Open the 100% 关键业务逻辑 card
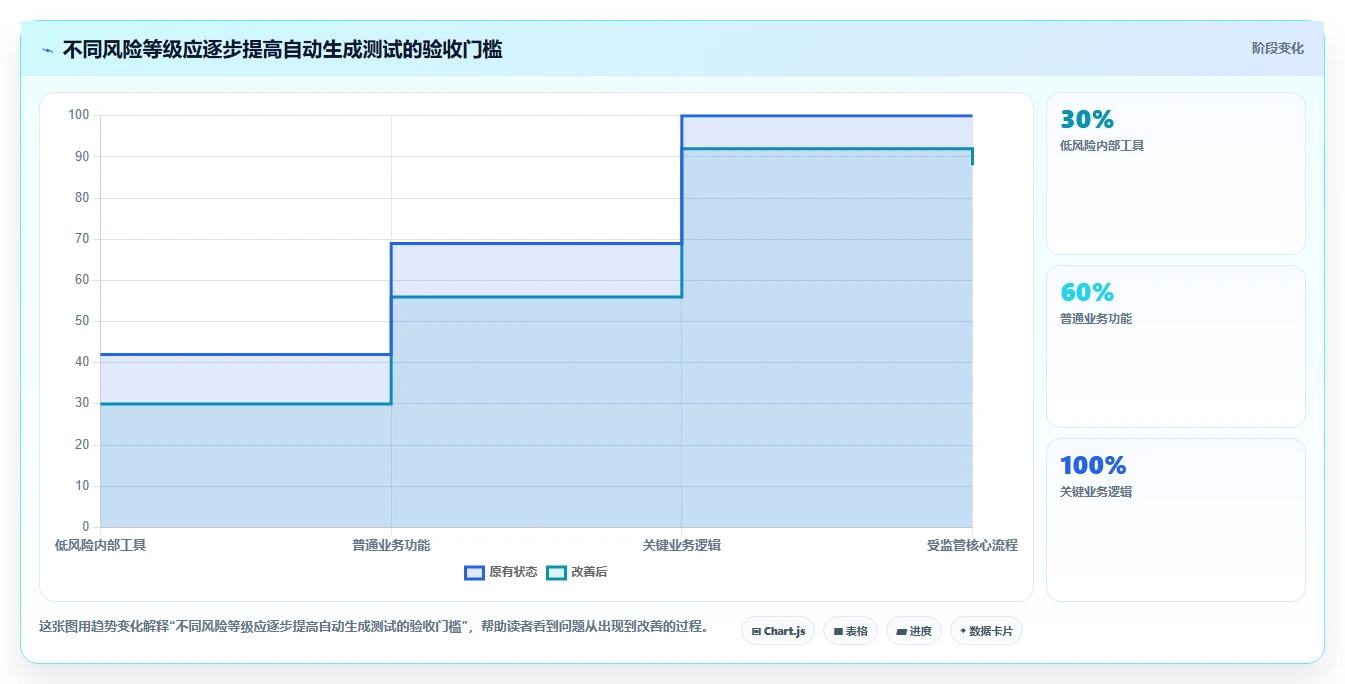The image size is (1345, 684). coord(1175,519)
